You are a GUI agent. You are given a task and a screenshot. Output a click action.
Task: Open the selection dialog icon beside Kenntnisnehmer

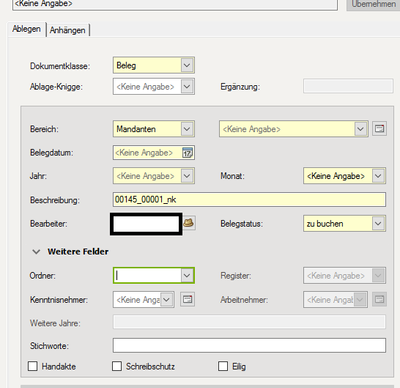point(187,299)
